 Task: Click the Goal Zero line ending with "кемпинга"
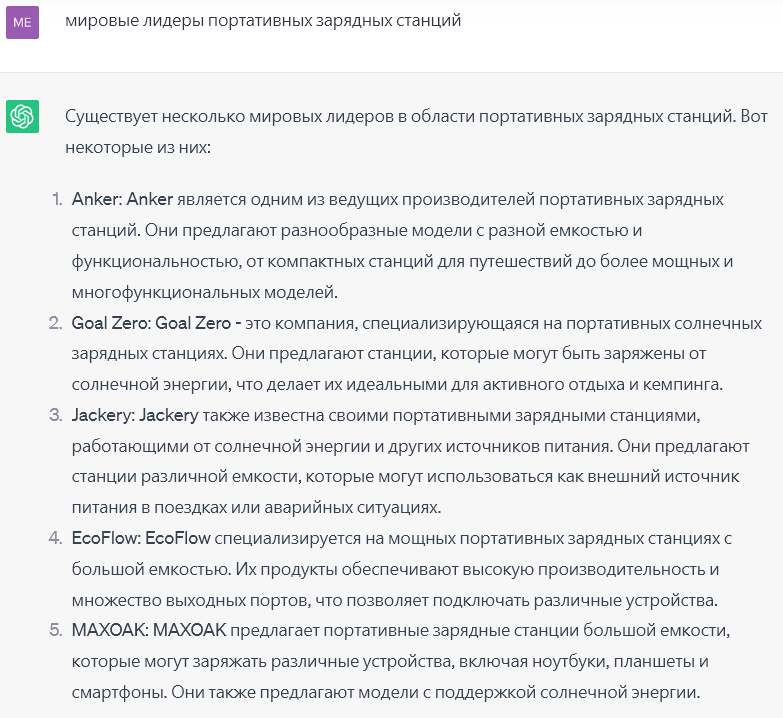pos(397,384)
